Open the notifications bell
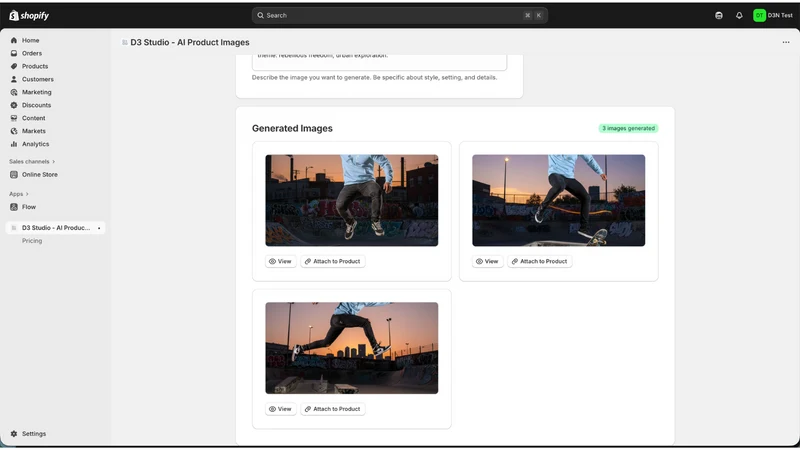800x450 pixels. click(739, 15)
